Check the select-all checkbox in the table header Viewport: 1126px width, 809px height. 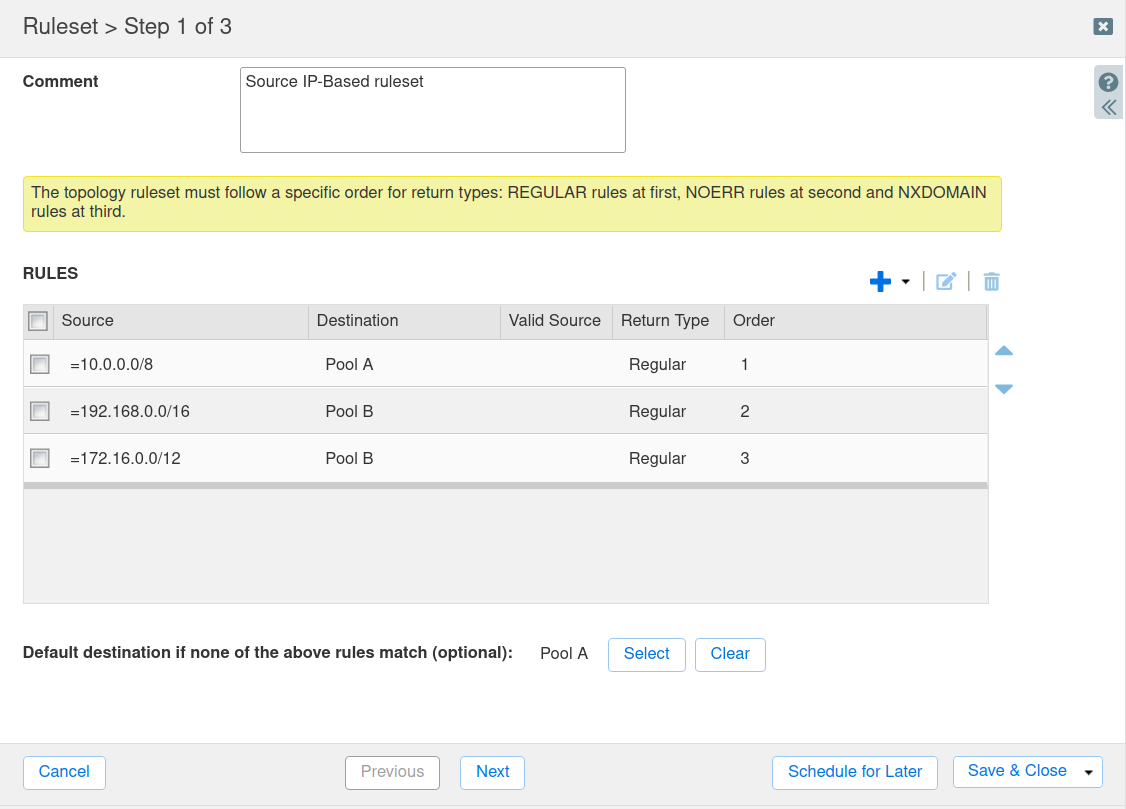tap(37, 320)
